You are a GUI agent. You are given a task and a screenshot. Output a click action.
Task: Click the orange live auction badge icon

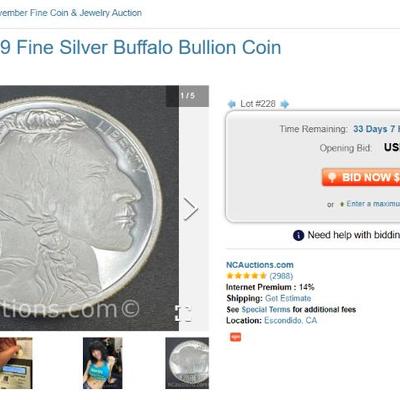click(235, 337)
